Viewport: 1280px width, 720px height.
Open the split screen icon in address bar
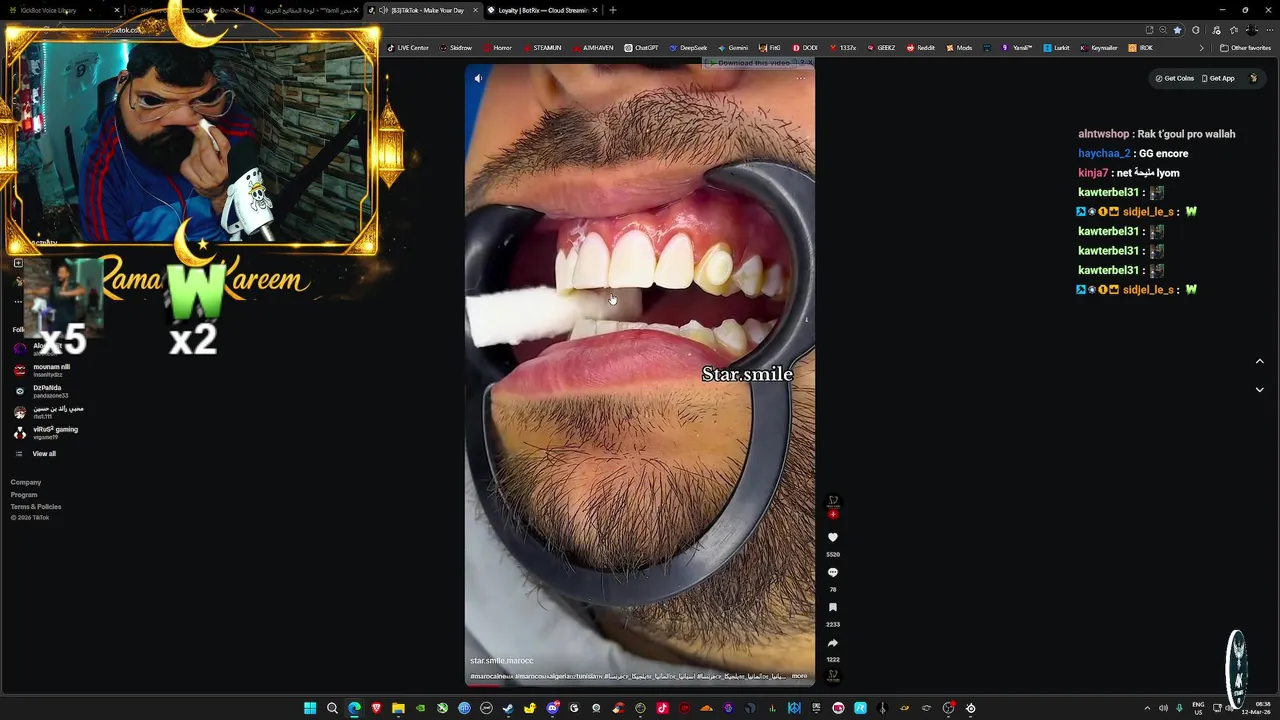pyautogui.click(x=1149, y=30)
